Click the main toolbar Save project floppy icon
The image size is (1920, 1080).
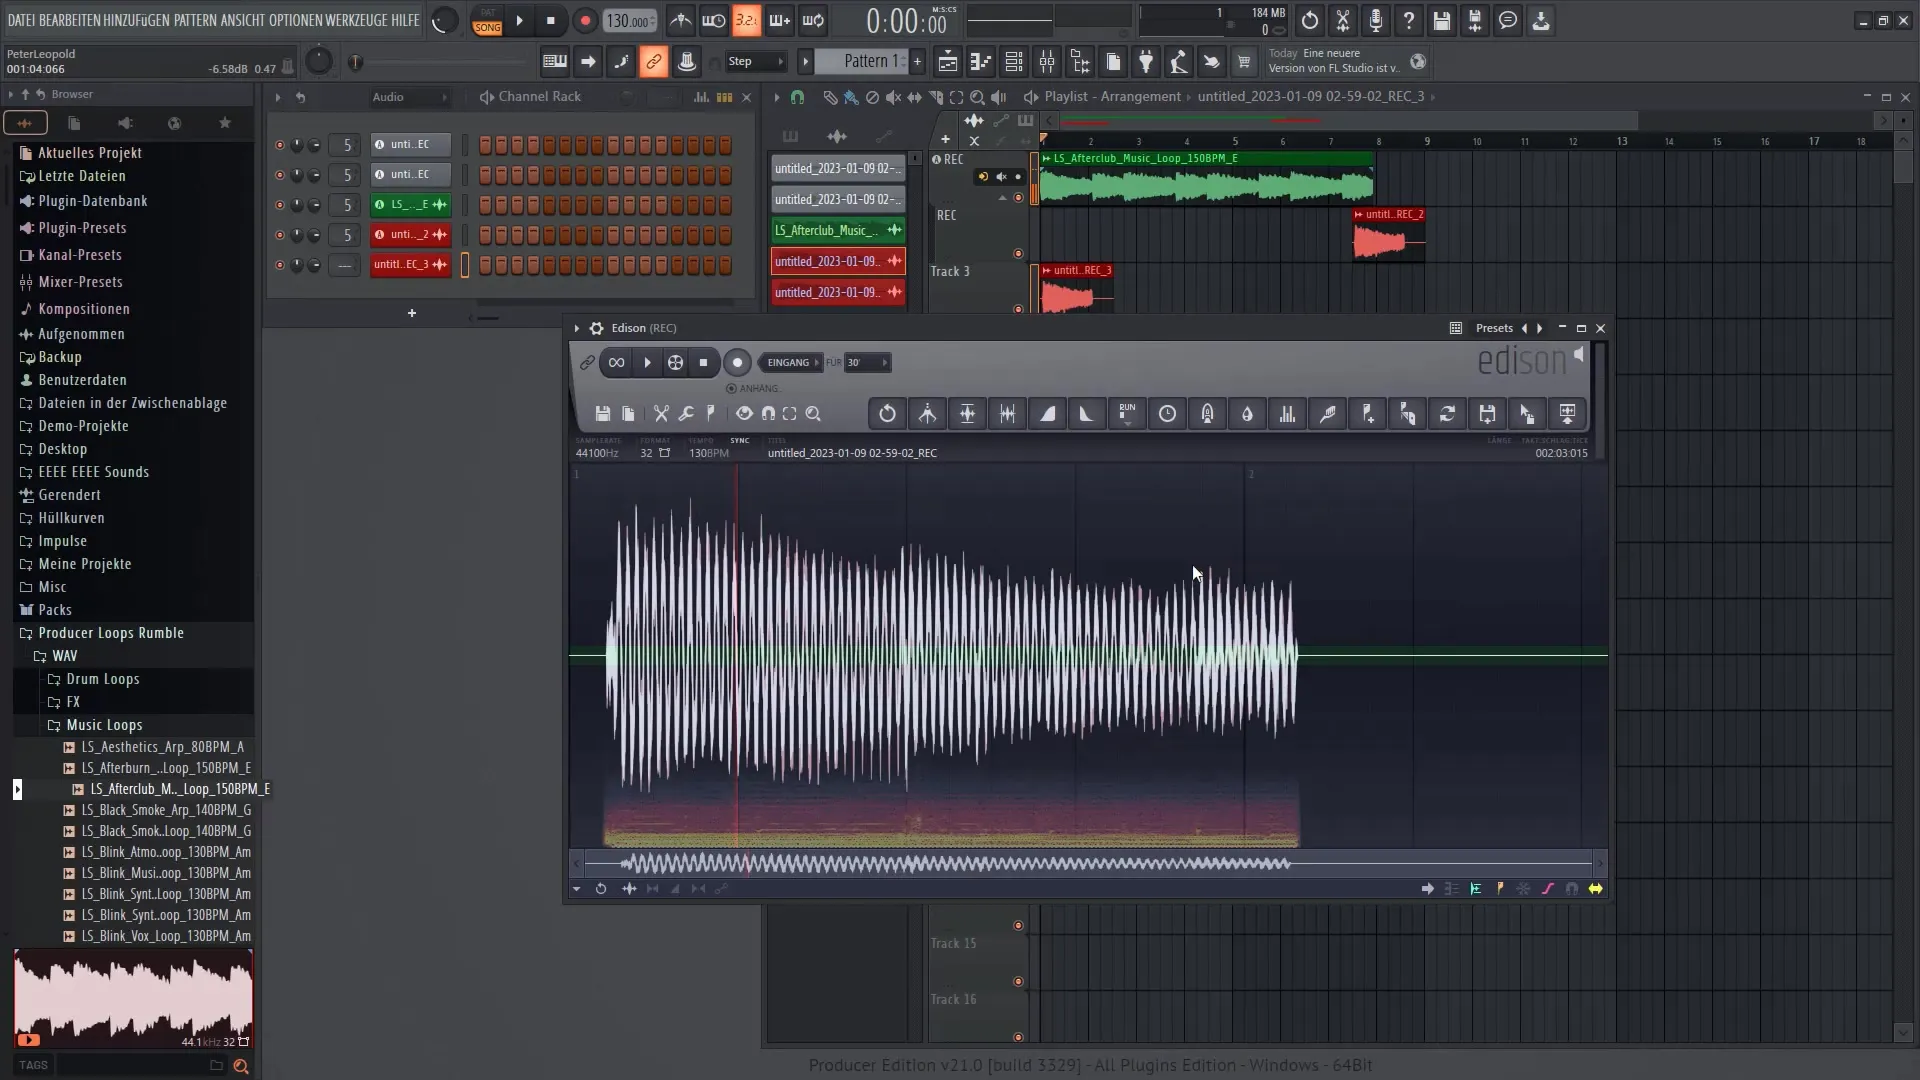[1442, 21]
